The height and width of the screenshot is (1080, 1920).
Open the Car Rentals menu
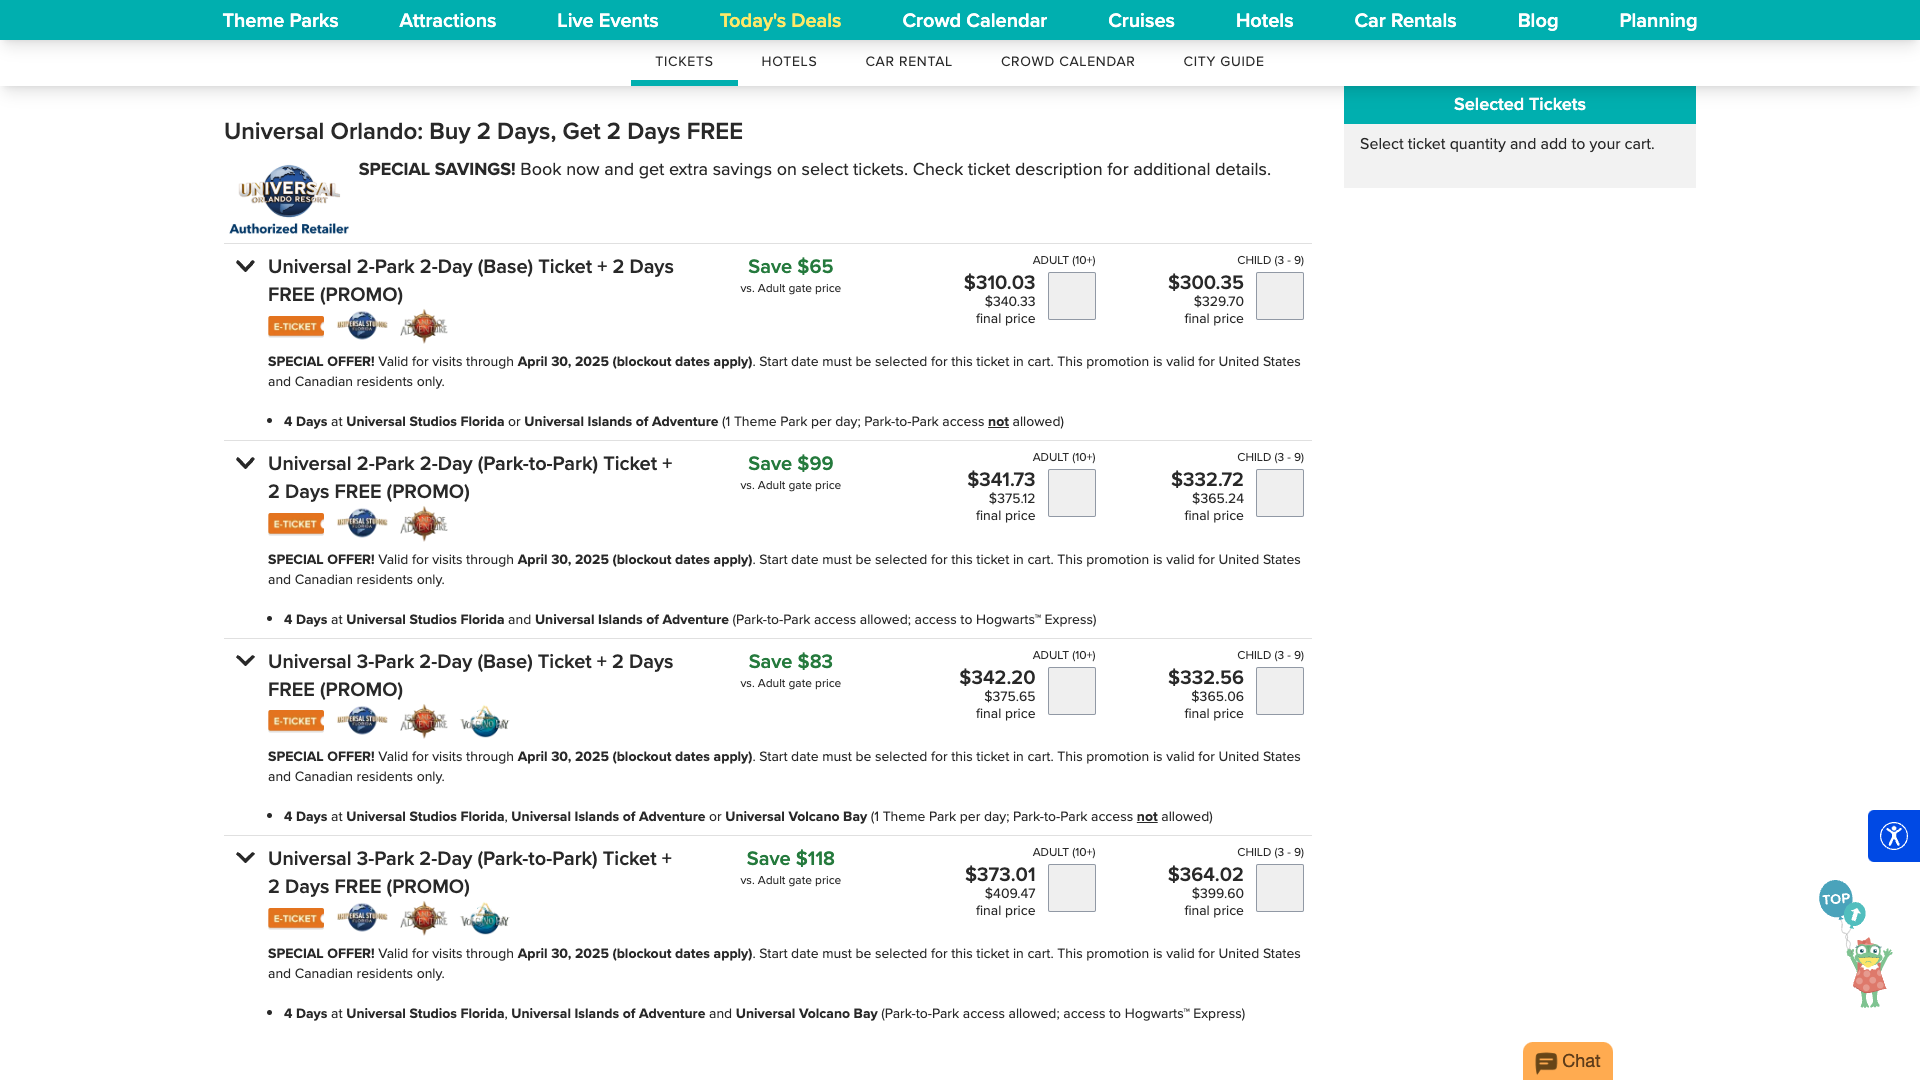coord(1405,20)
